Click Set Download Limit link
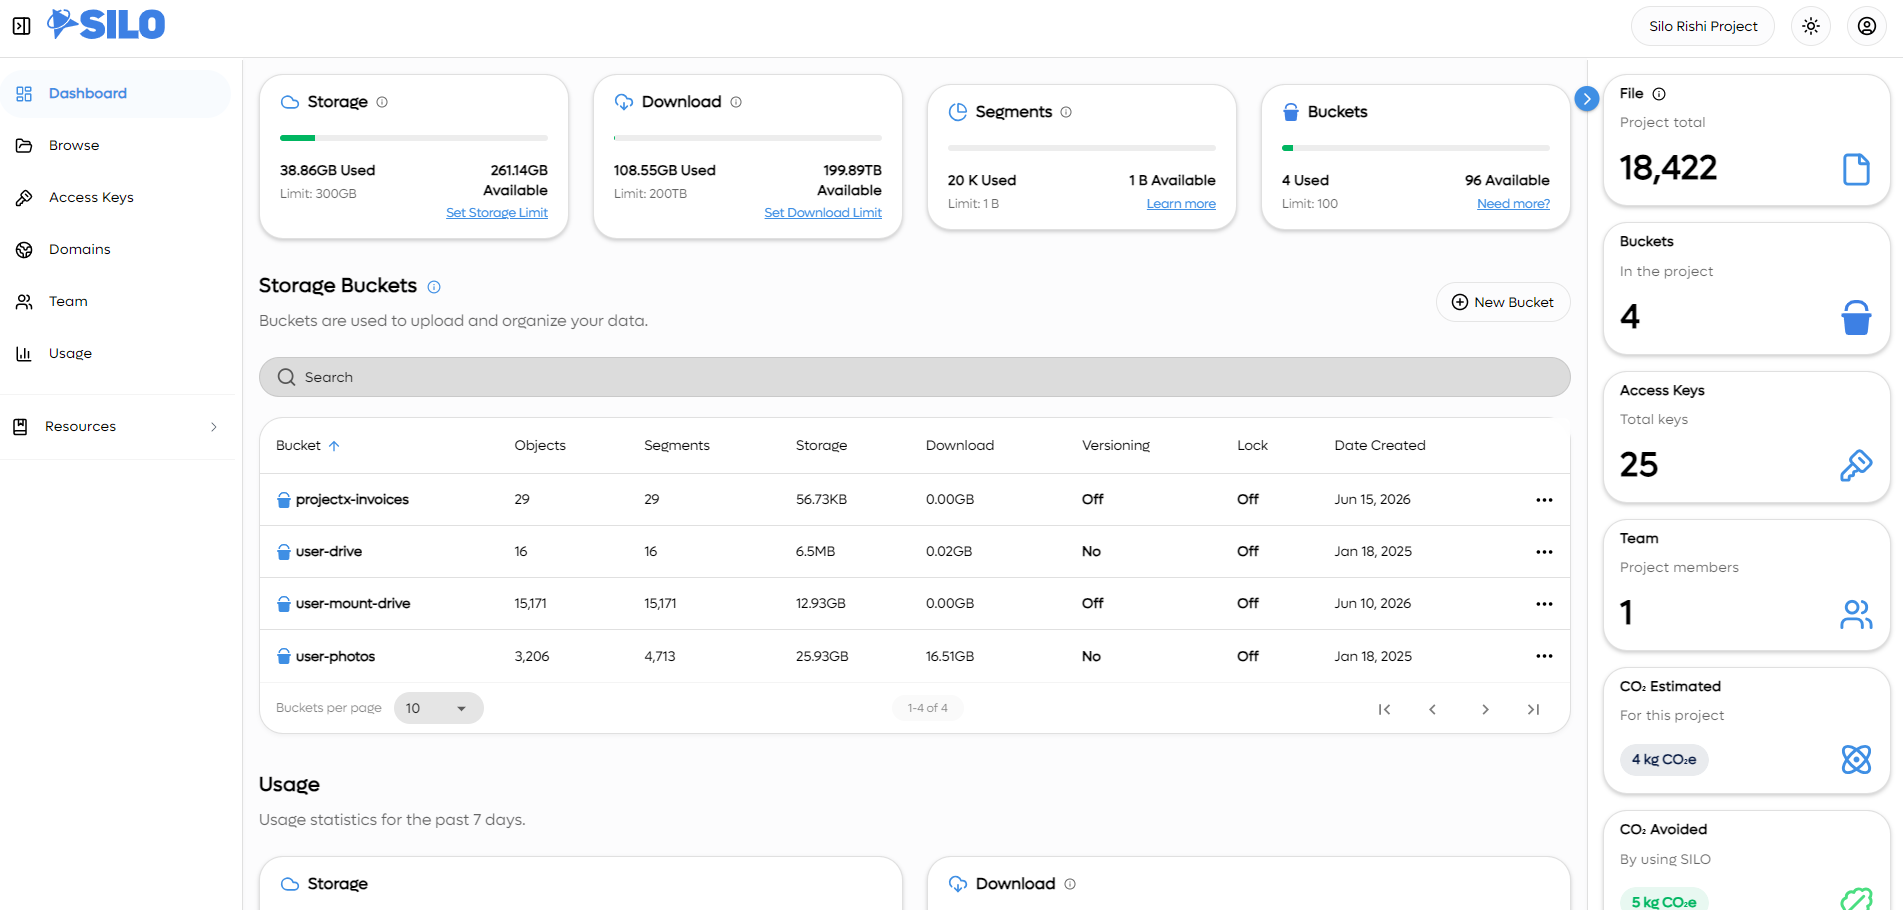 click(823, 213)
